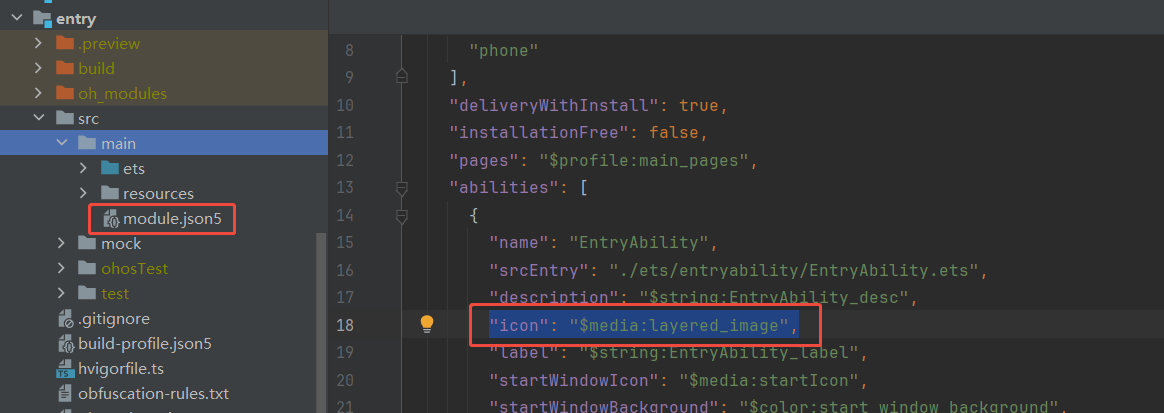Select the ohosTest folder

(134, 269)
